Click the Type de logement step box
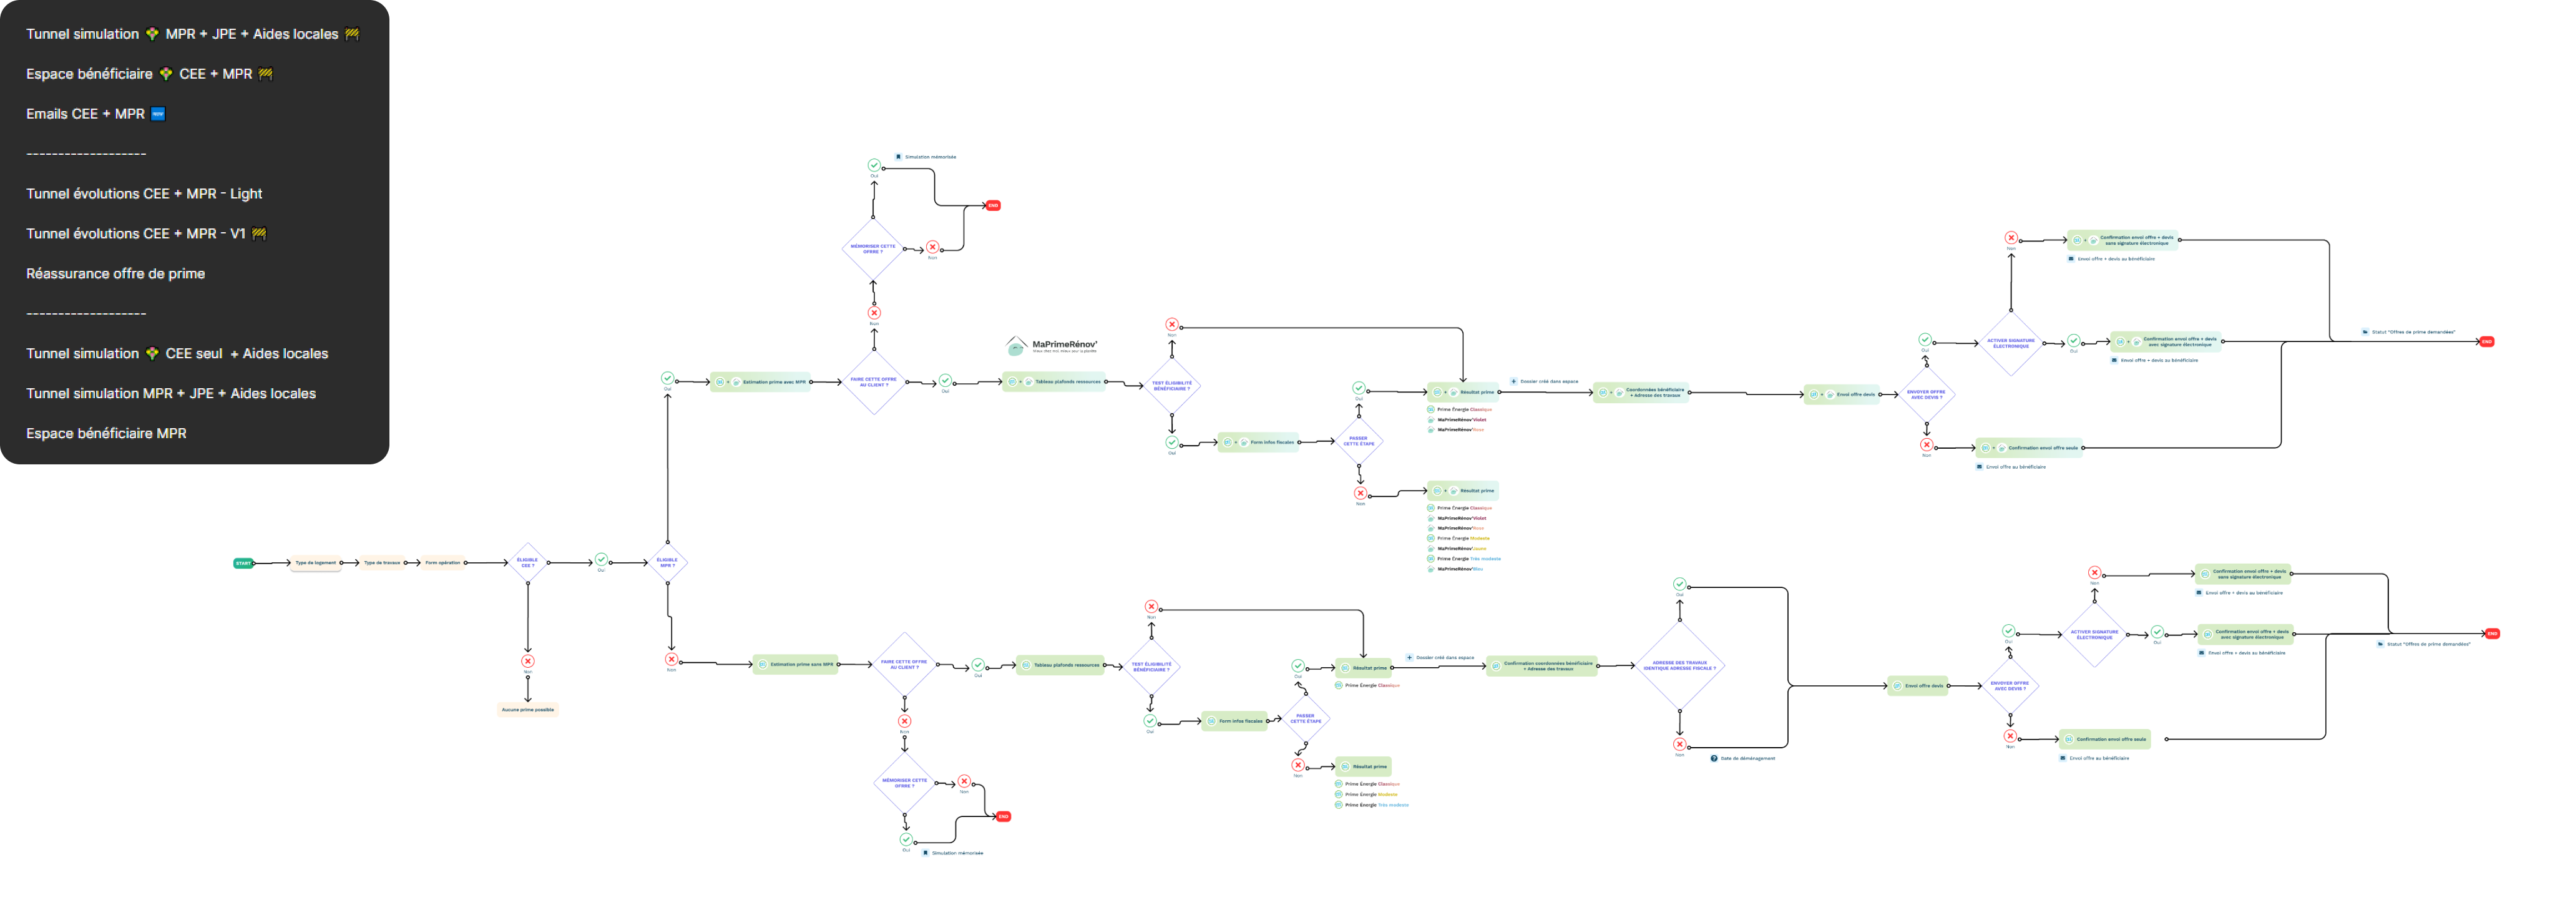 (x=315, y=563)
